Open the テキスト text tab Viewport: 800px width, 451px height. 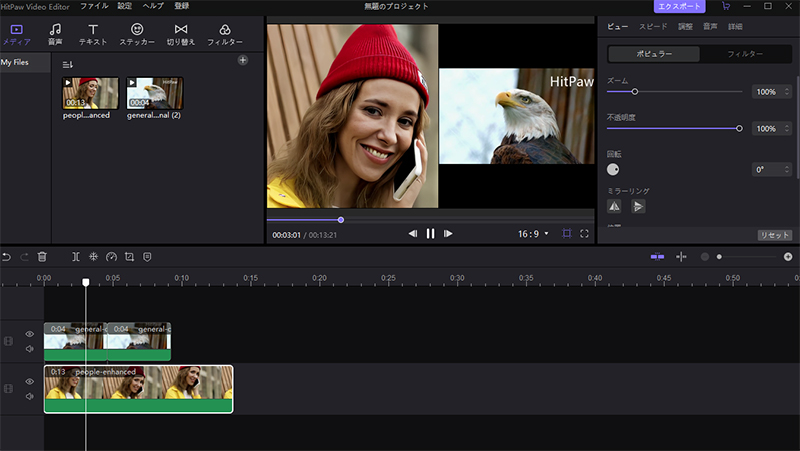(93, 35)
